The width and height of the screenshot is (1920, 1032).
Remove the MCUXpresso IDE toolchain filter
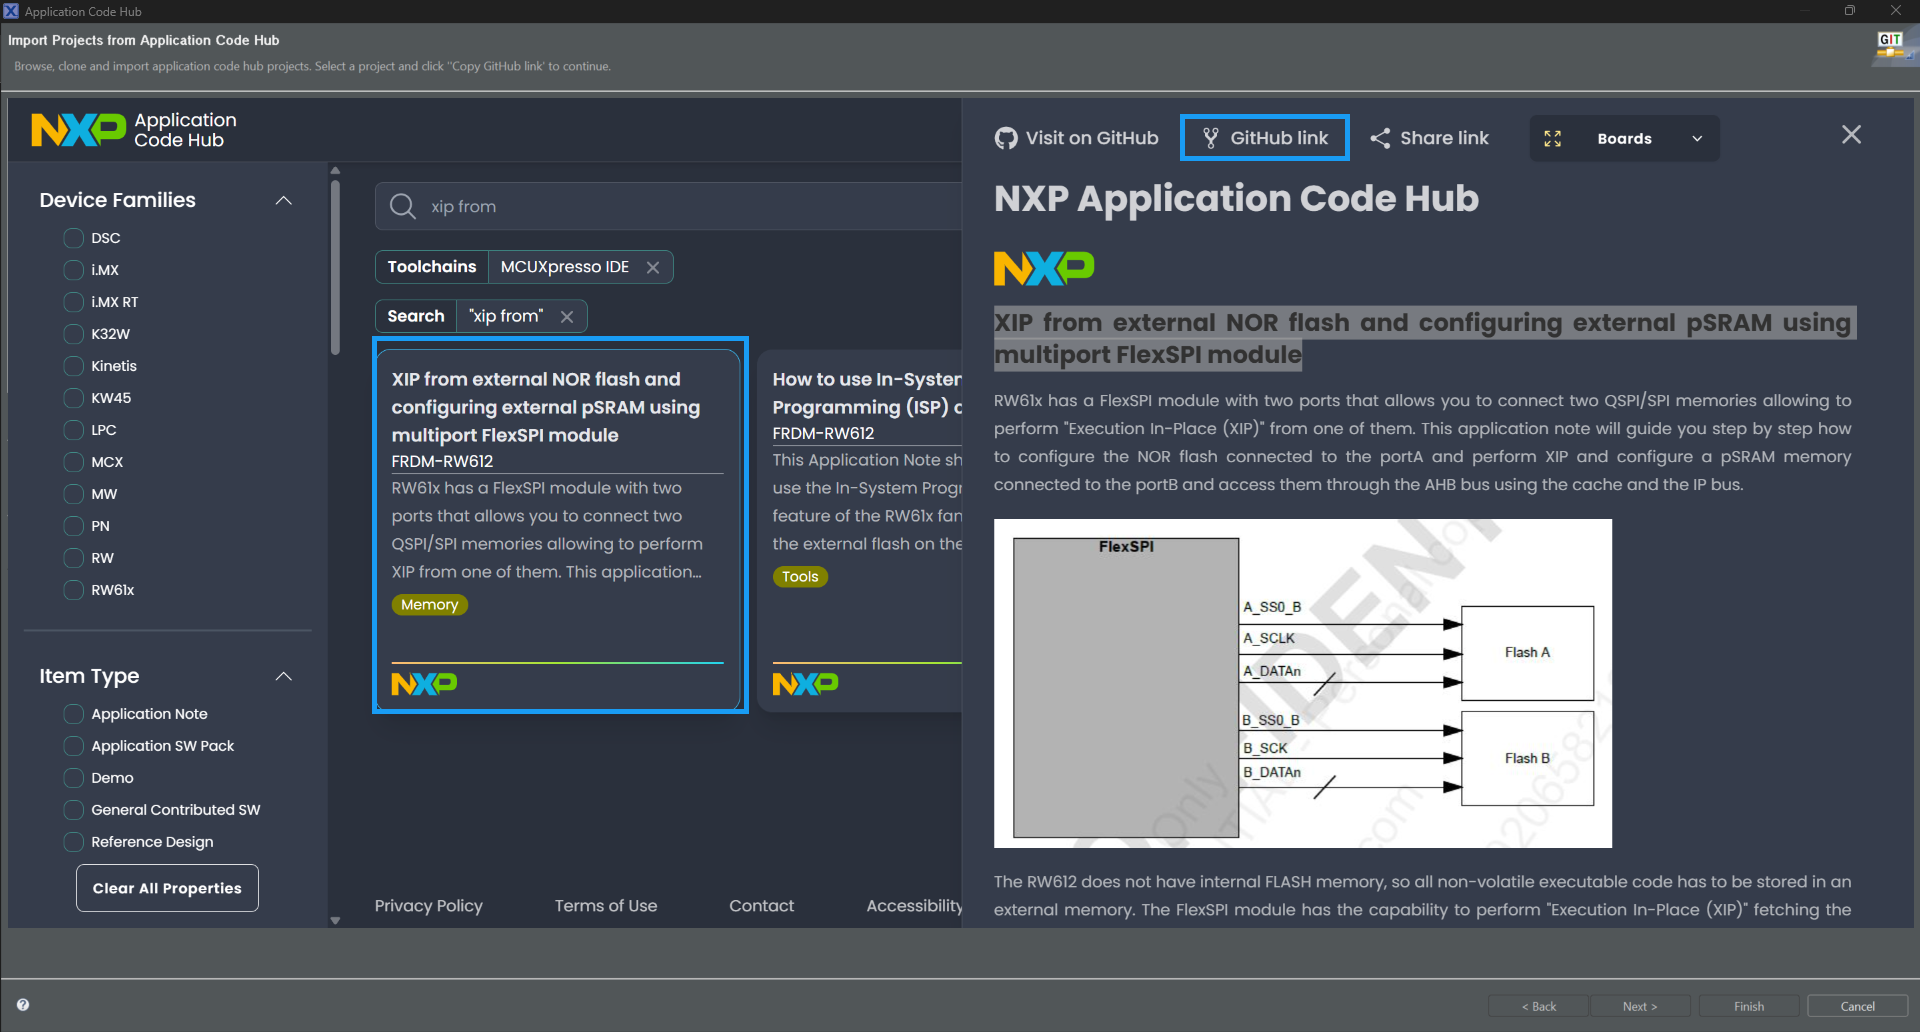653,267
